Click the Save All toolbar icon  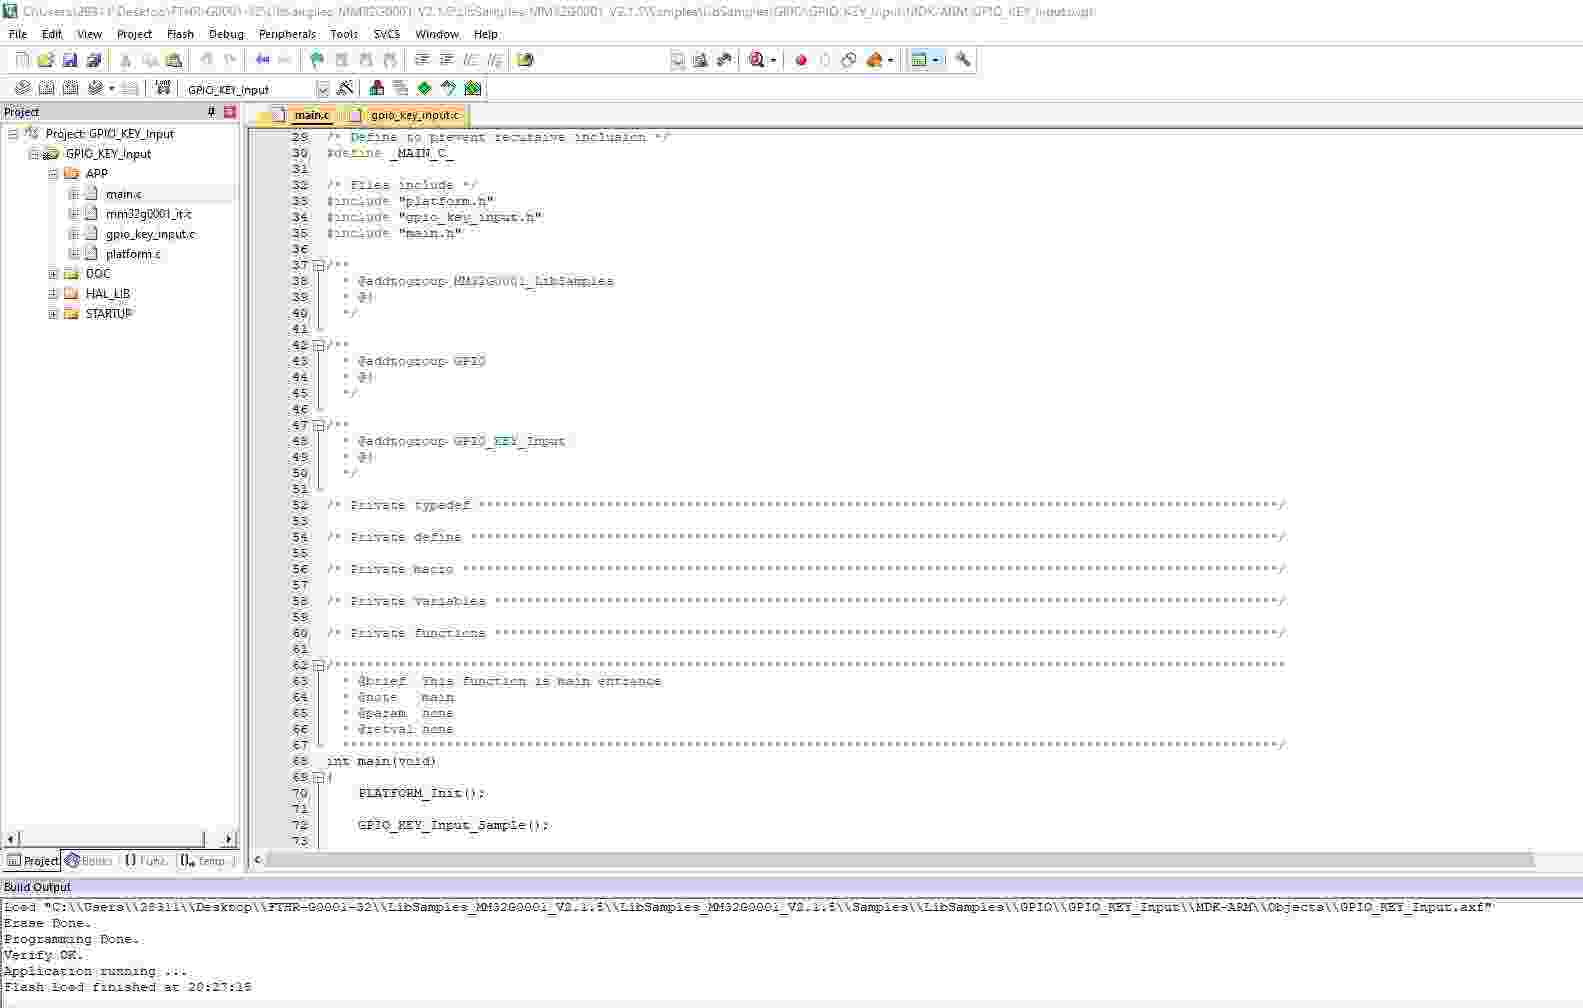[93, 60]
